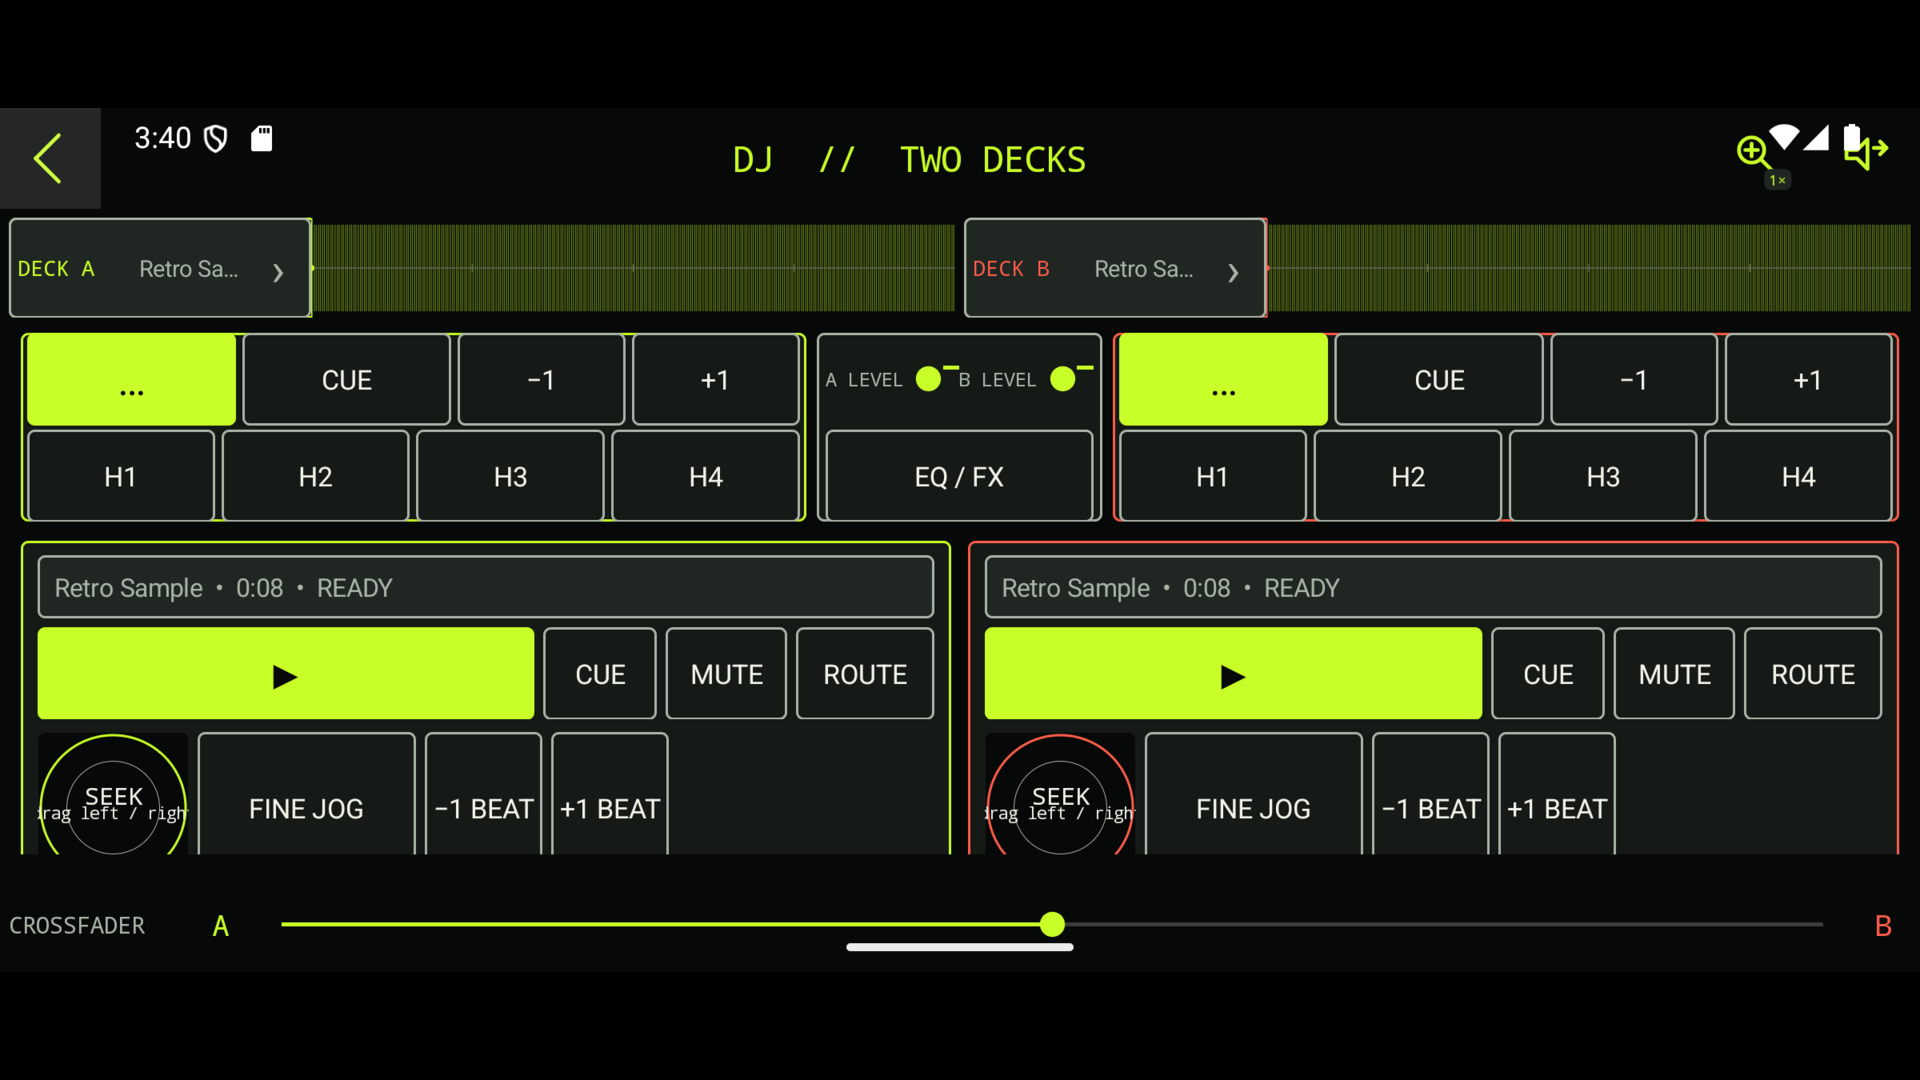Trigger Deck A hotcue H3
This screenshot has height=1080, width=1920.
(x=510, y=476)
